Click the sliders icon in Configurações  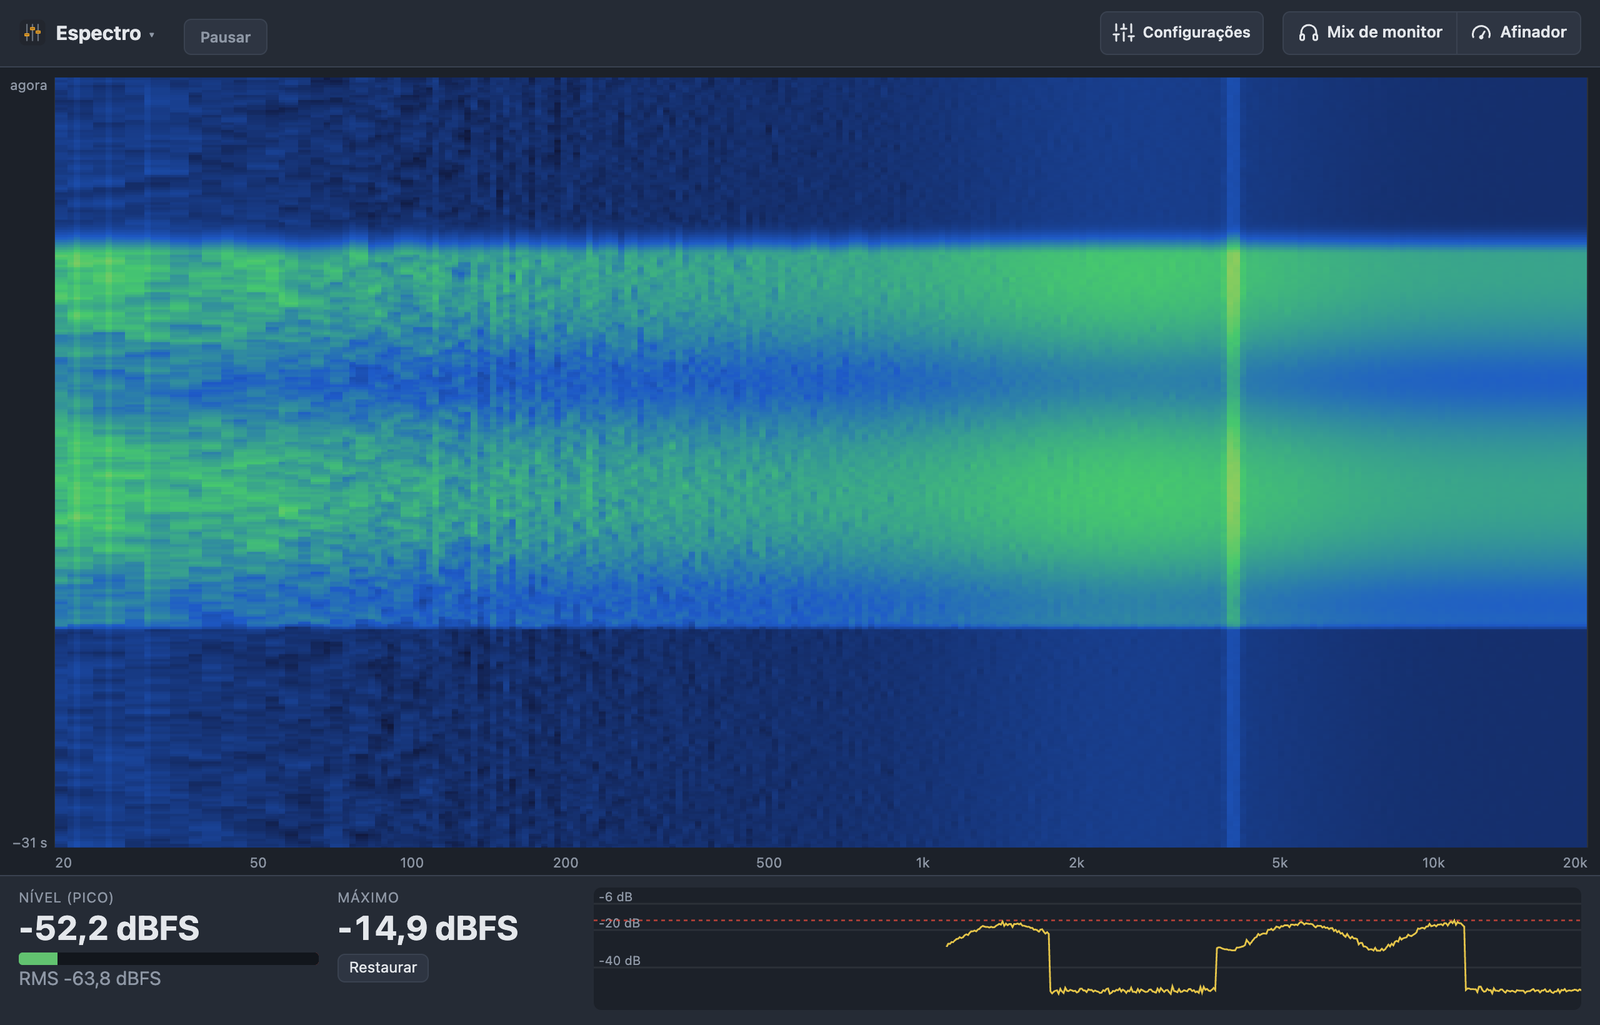(1123, 33)
